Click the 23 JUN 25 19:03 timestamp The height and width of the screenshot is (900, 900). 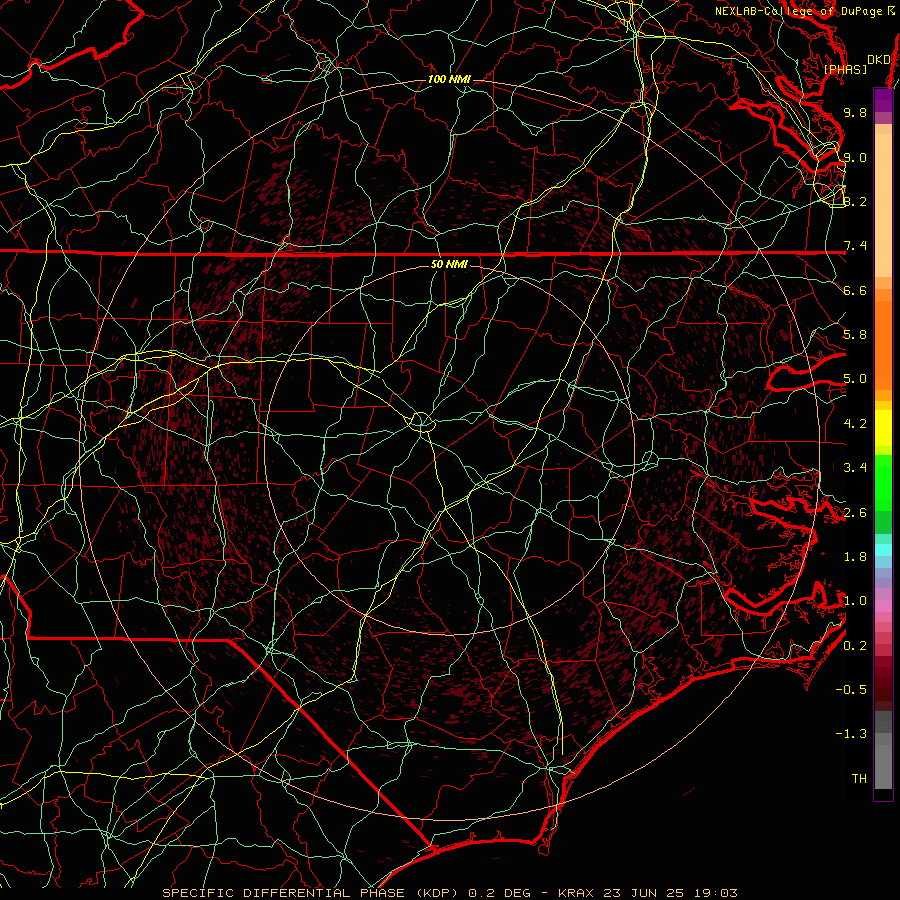[x=670, y=893]
